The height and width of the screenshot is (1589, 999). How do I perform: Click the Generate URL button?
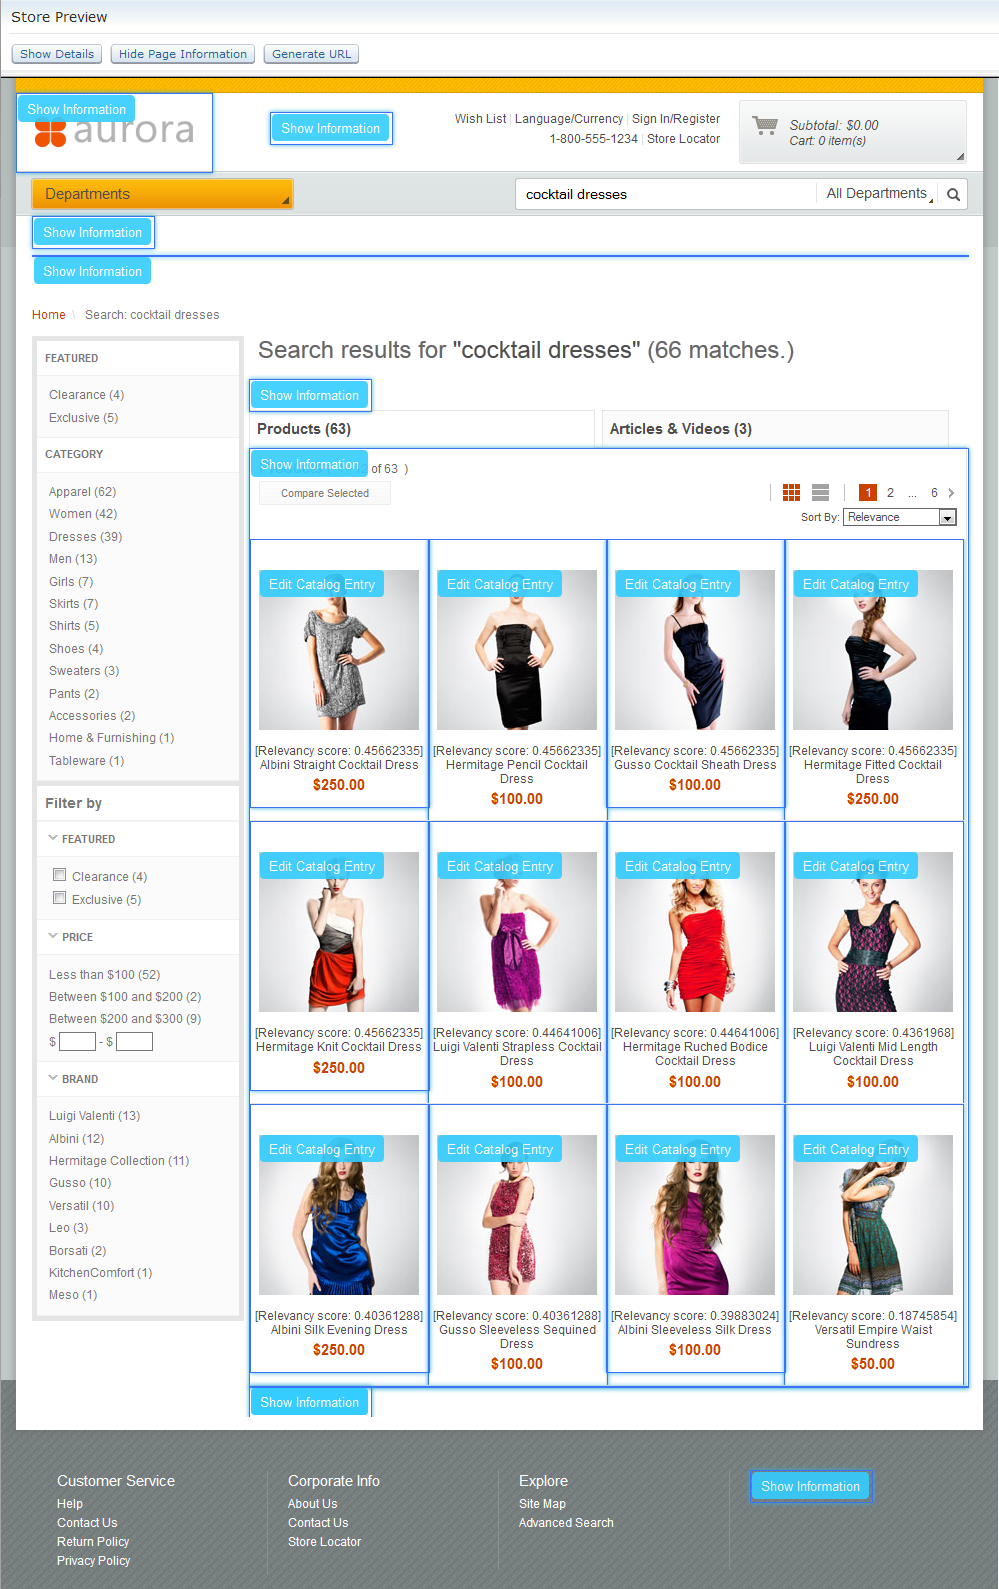pos(311,54)
